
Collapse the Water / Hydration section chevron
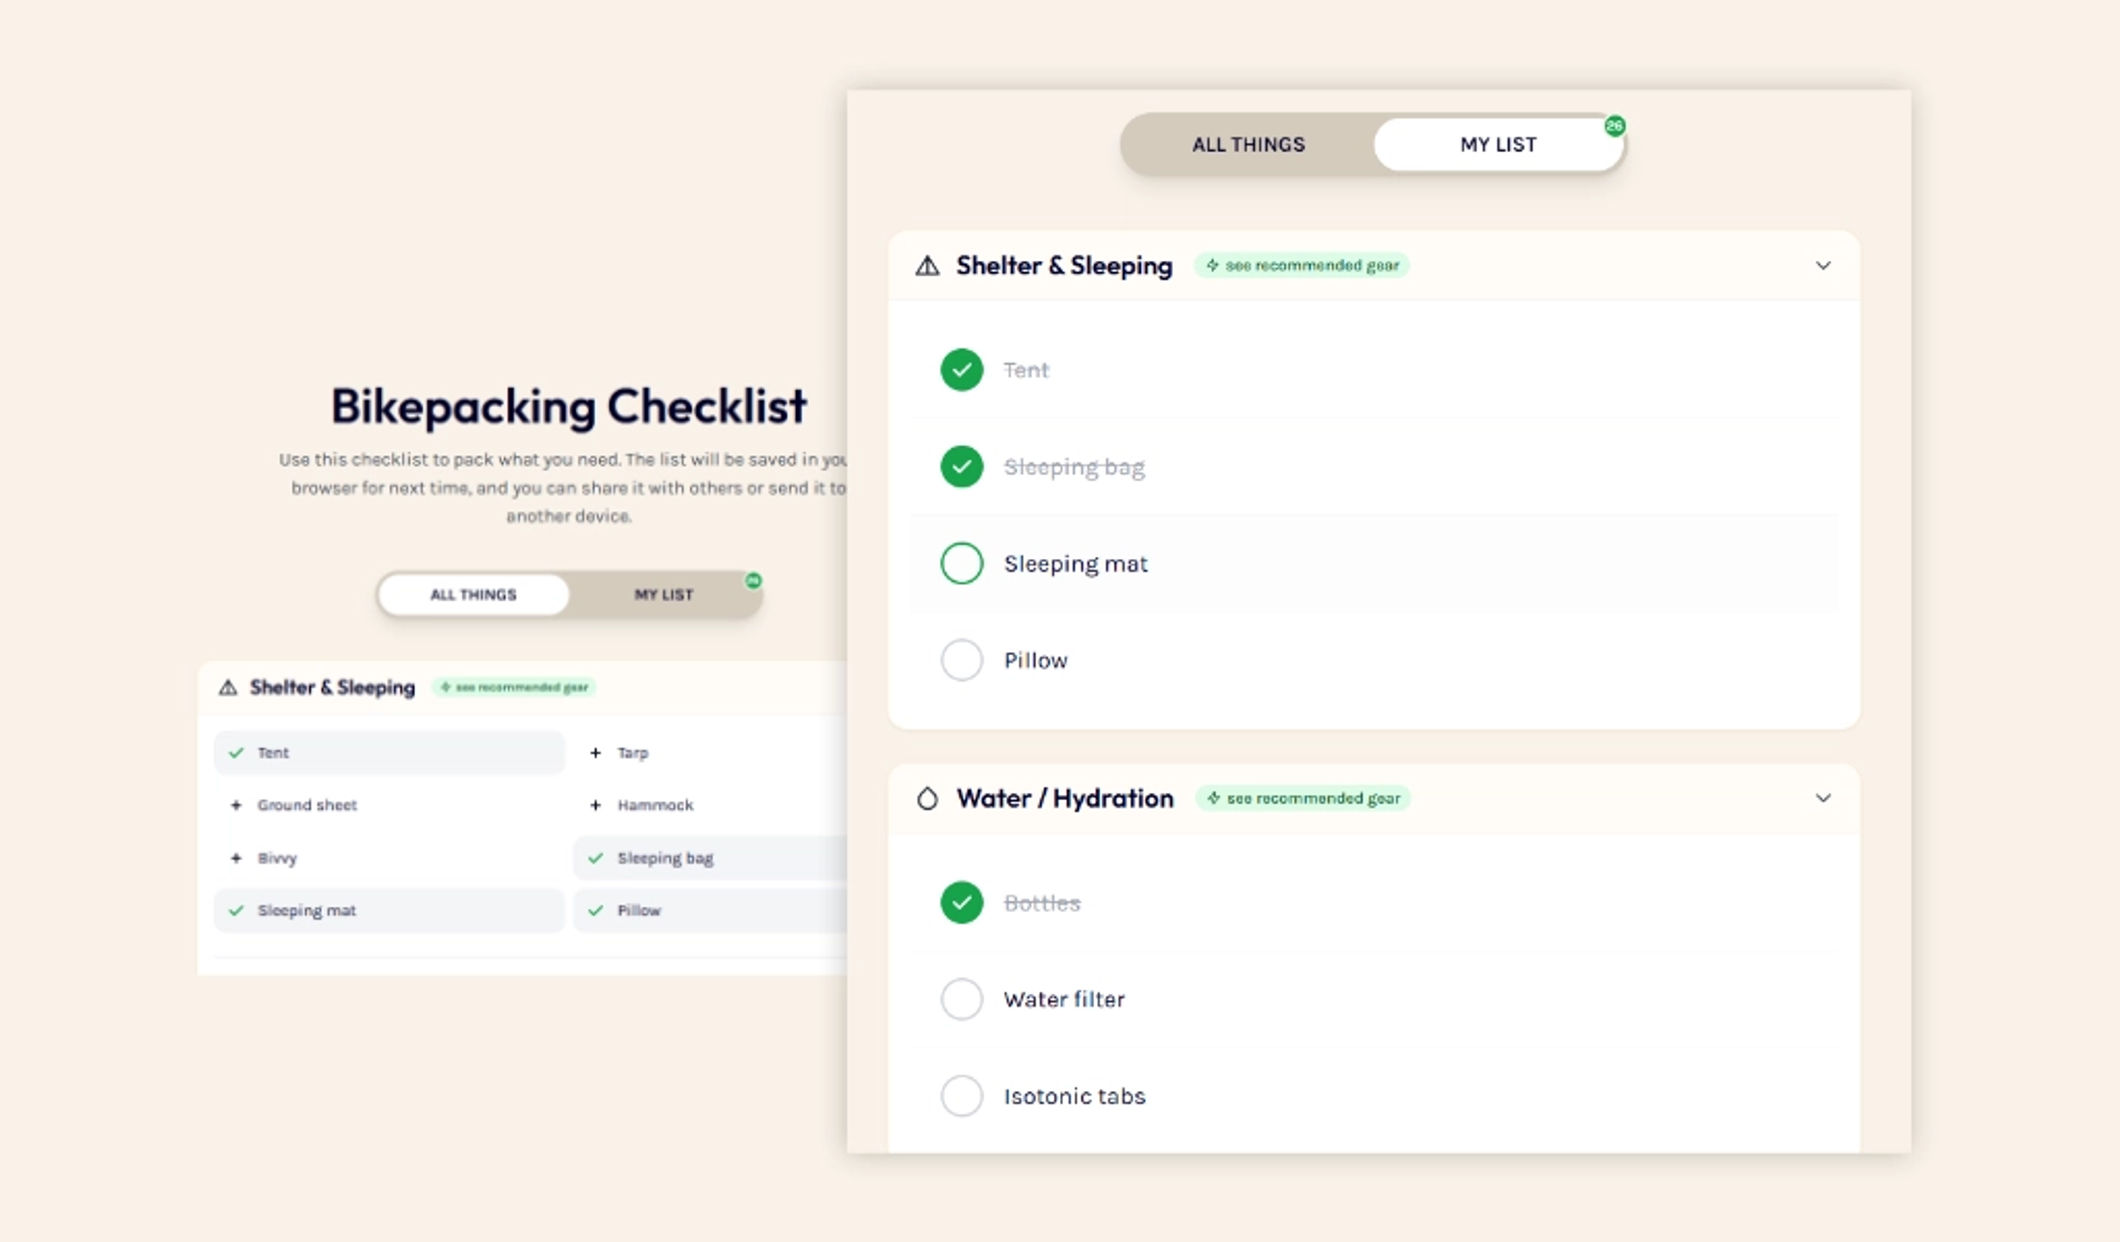tap(1823, 798)
